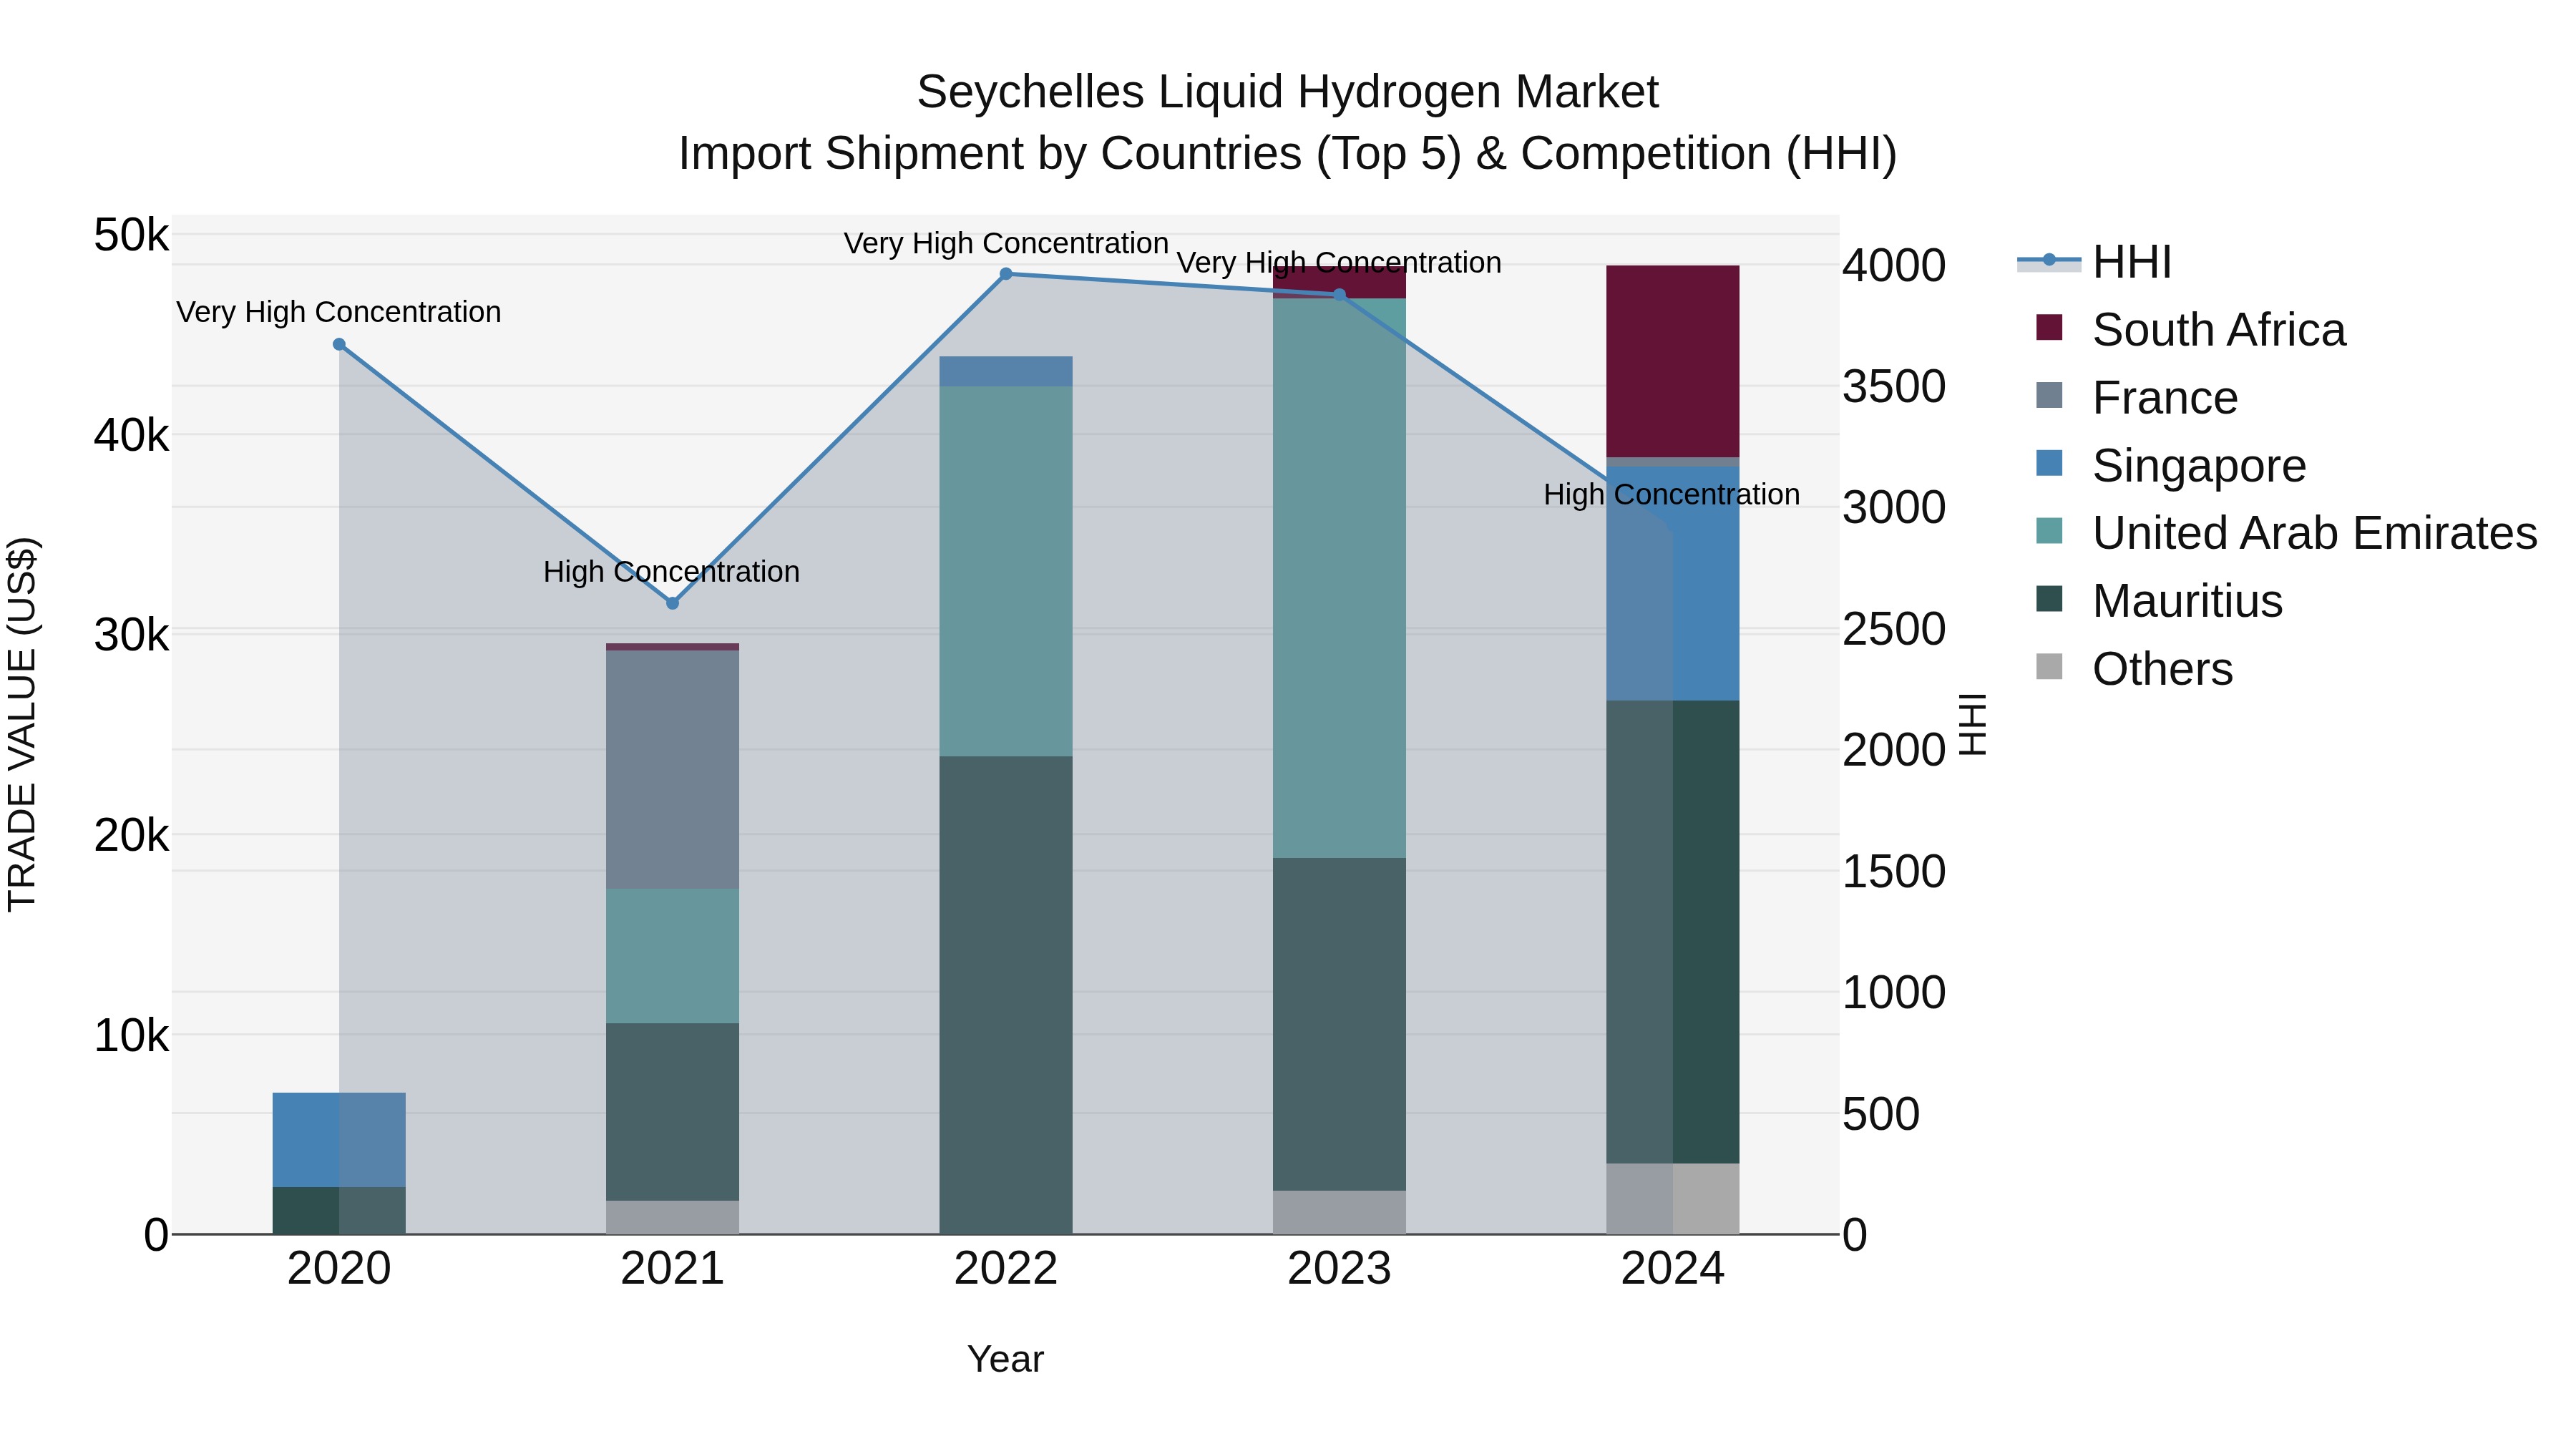Click the Year axis title
2576x1449 pixels.
pyautogui.click(x=1005, y=1359)
